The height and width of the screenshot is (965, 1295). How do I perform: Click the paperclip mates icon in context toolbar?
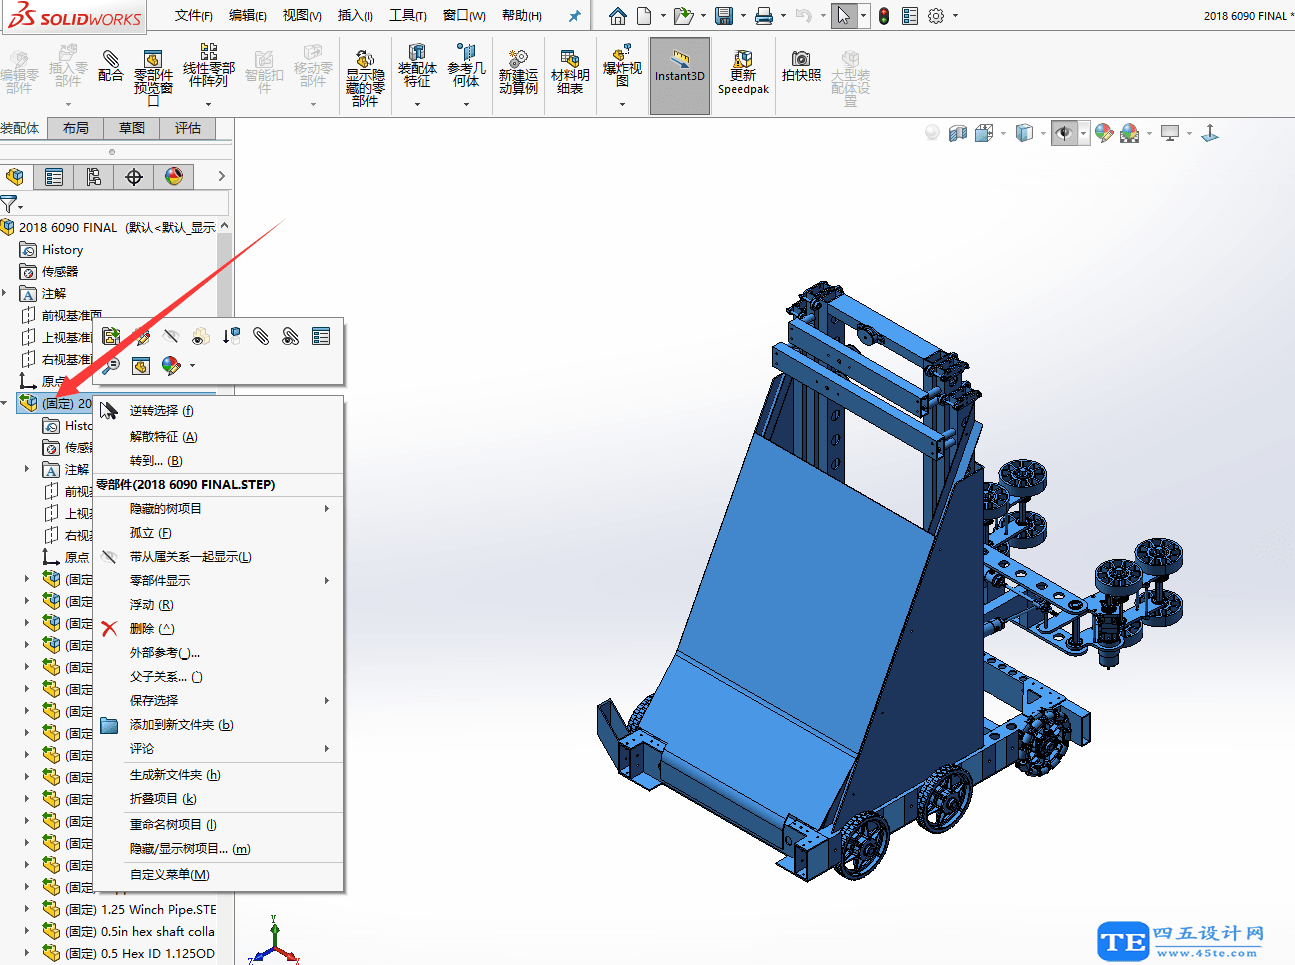(x=261, y=337)
